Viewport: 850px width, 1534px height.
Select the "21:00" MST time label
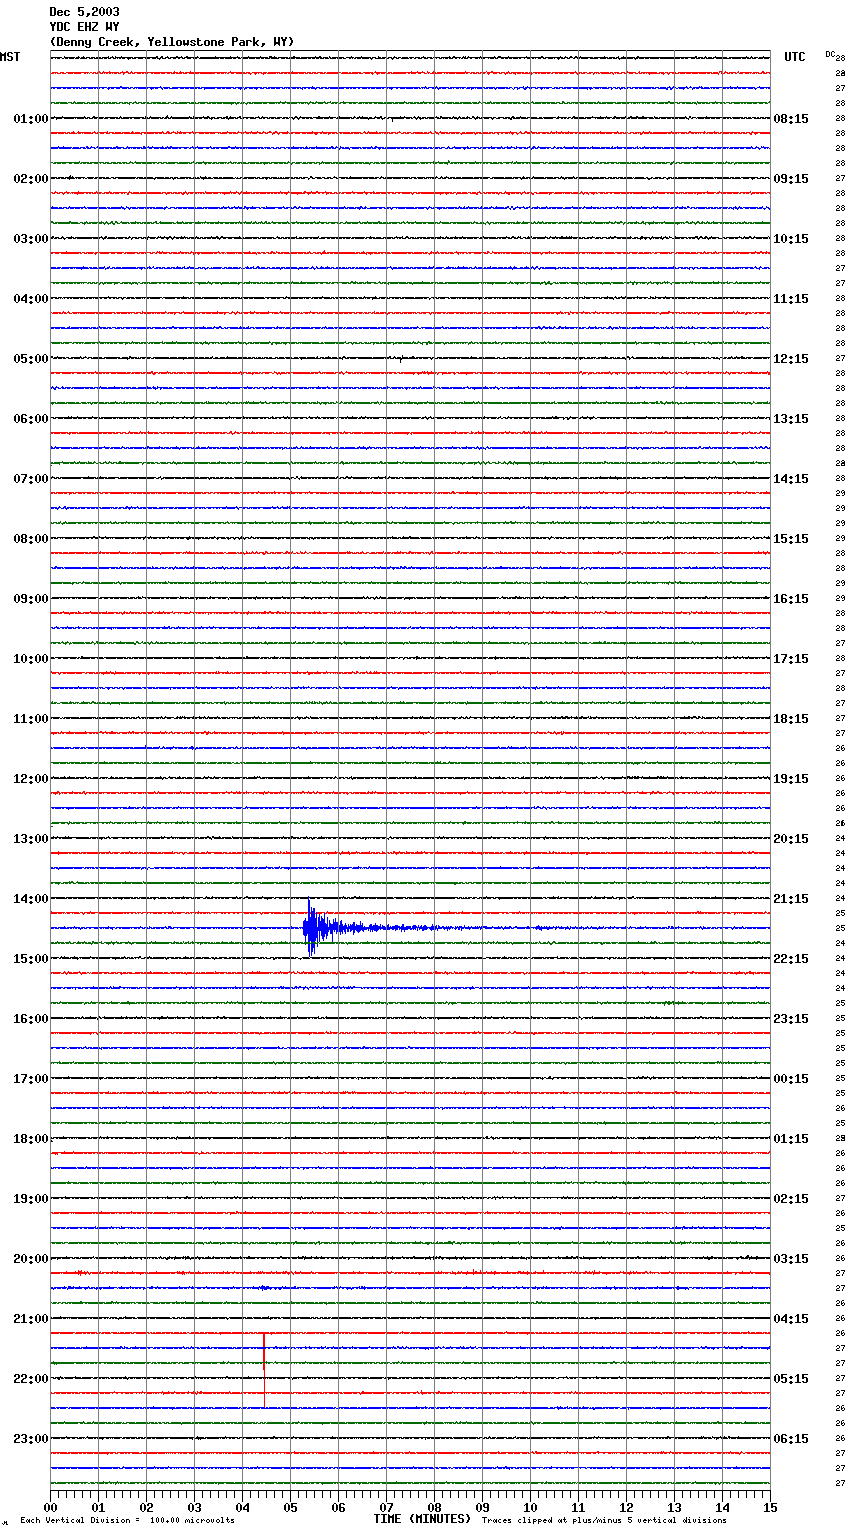[x=31, y=1319]
